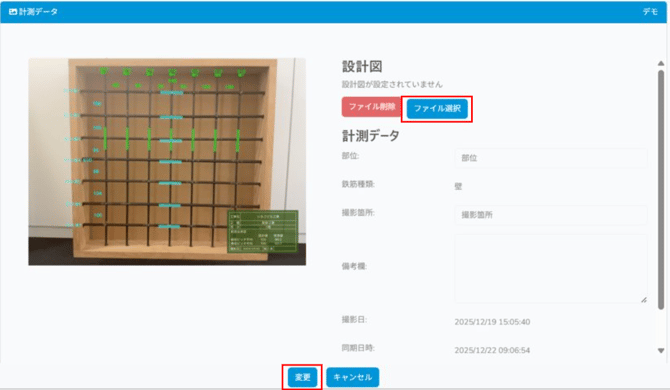The width and height of the screenshot is (670, 390).
Task: Click the 計測データ section heading
Action: (370, 136)
